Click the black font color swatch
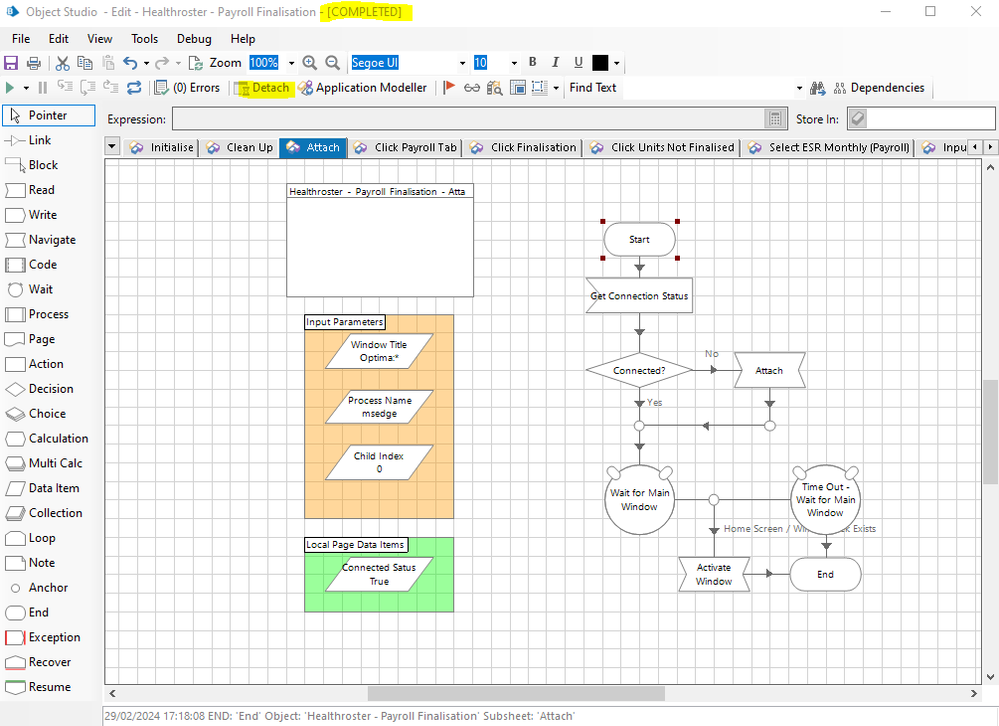The height and width of the screenshot is (726, 999). (x=600, y=63)
